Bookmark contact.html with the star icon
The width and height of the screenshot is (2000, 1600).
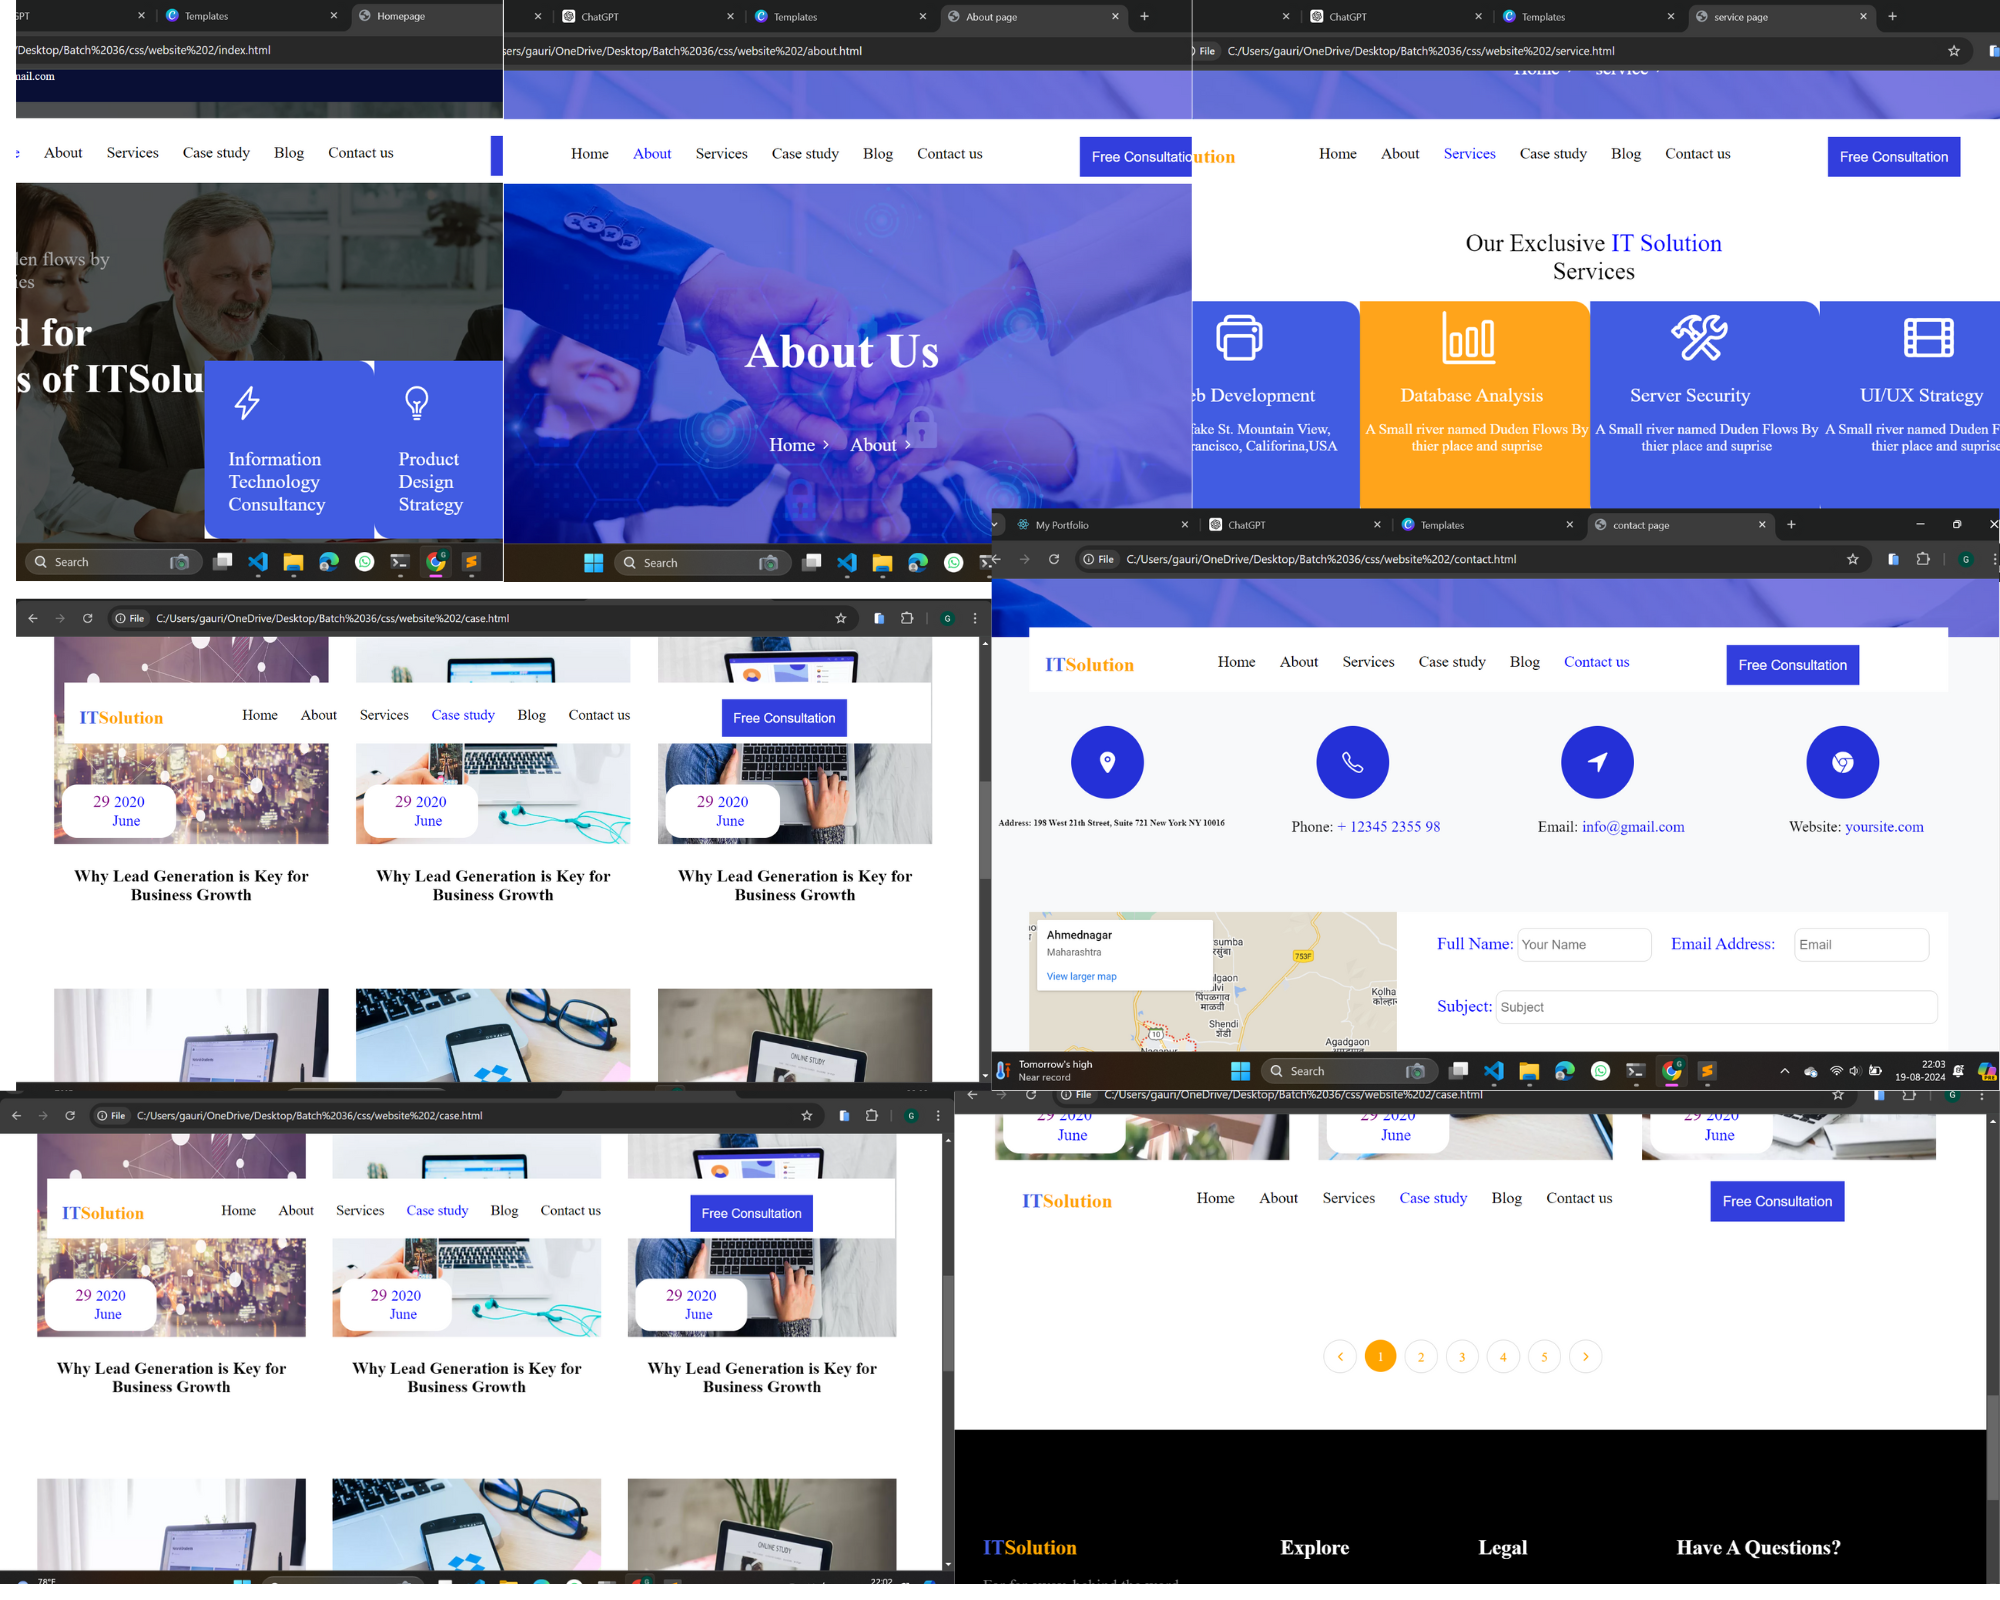pos(1852,559)
